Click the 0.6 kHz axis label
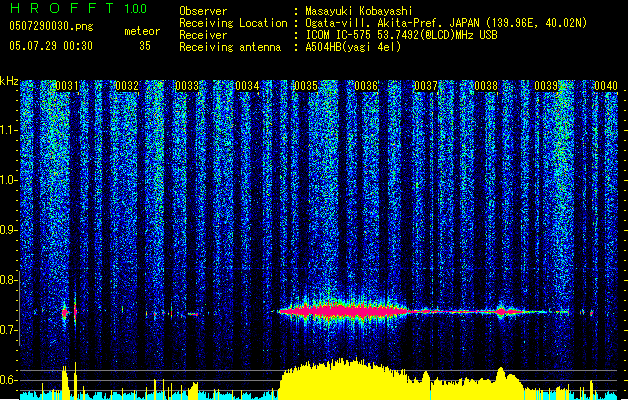Screen dimensions: 629x400 [x=8, y=380]
